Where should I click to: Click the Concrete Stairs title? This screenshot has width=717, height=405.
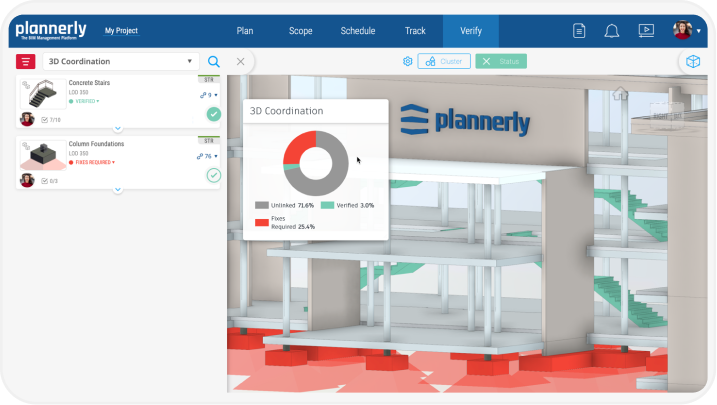tap(89, 83)
